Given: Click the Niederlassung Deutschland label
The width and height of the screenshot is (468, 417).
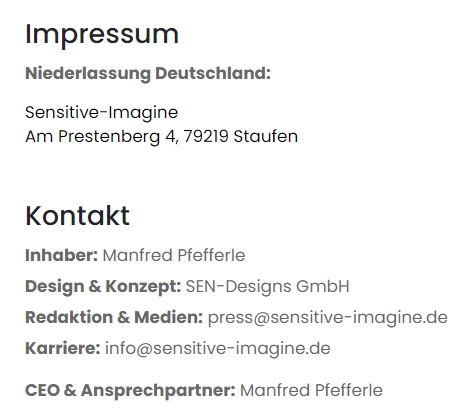Looking at the screenshot, I should tap(148, 74).
